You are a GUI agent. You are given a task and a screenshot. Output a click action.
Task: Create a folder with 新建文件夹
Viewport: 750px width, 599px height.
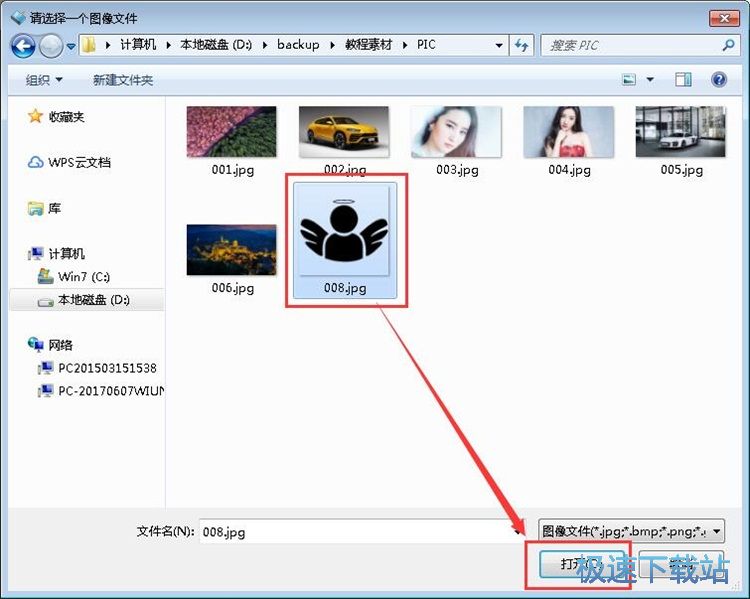(123, 80)
